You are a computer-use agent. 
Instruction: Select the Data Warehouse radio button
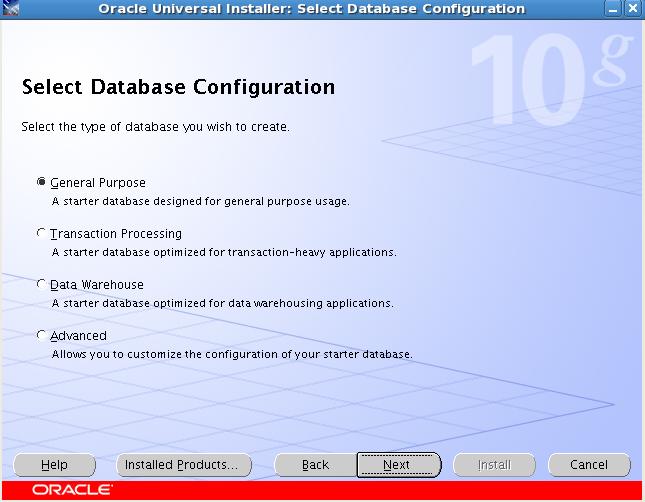tap(41, 284)
